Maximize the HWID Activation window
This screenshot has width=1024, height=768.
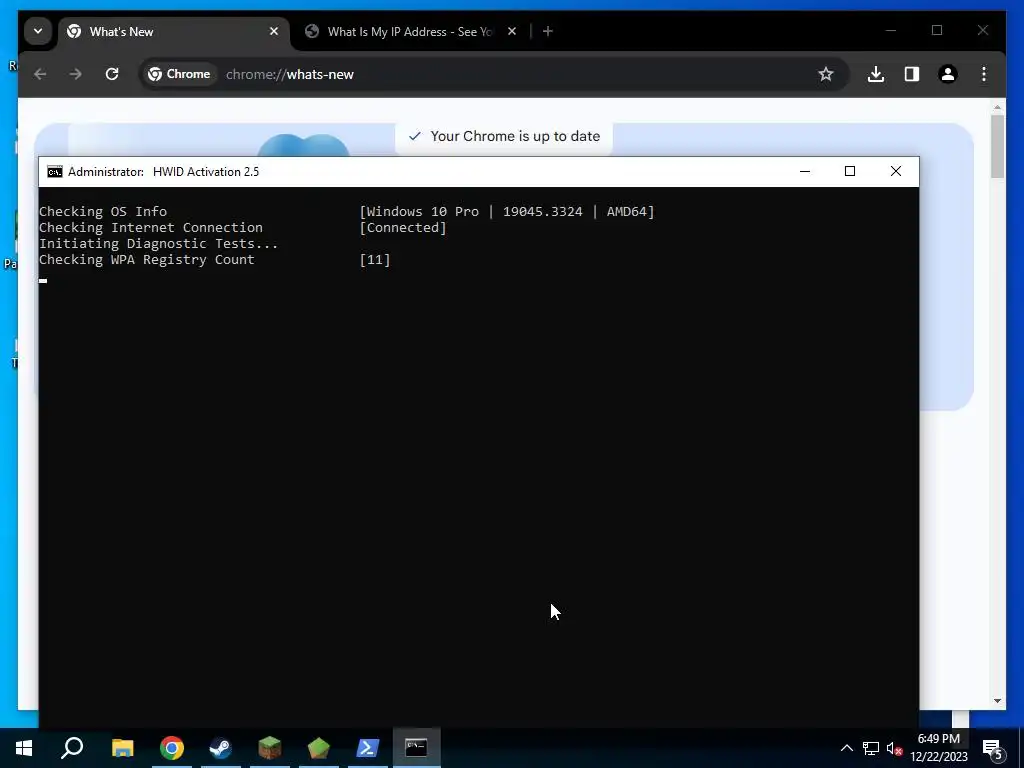coord(850,171)
